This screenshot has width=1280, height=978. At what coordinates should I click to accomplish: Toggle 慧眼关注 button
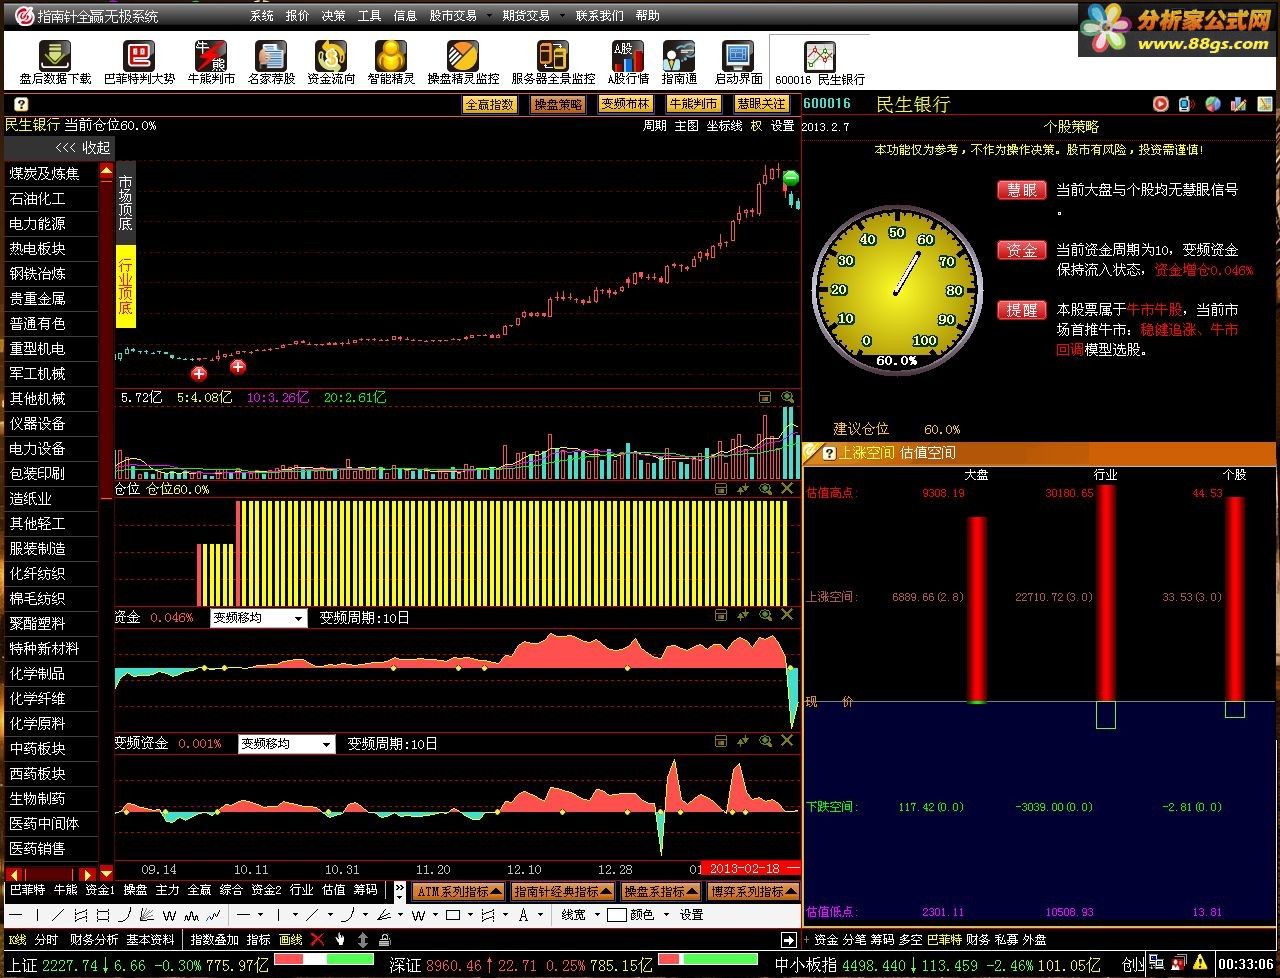coord(761,104)
